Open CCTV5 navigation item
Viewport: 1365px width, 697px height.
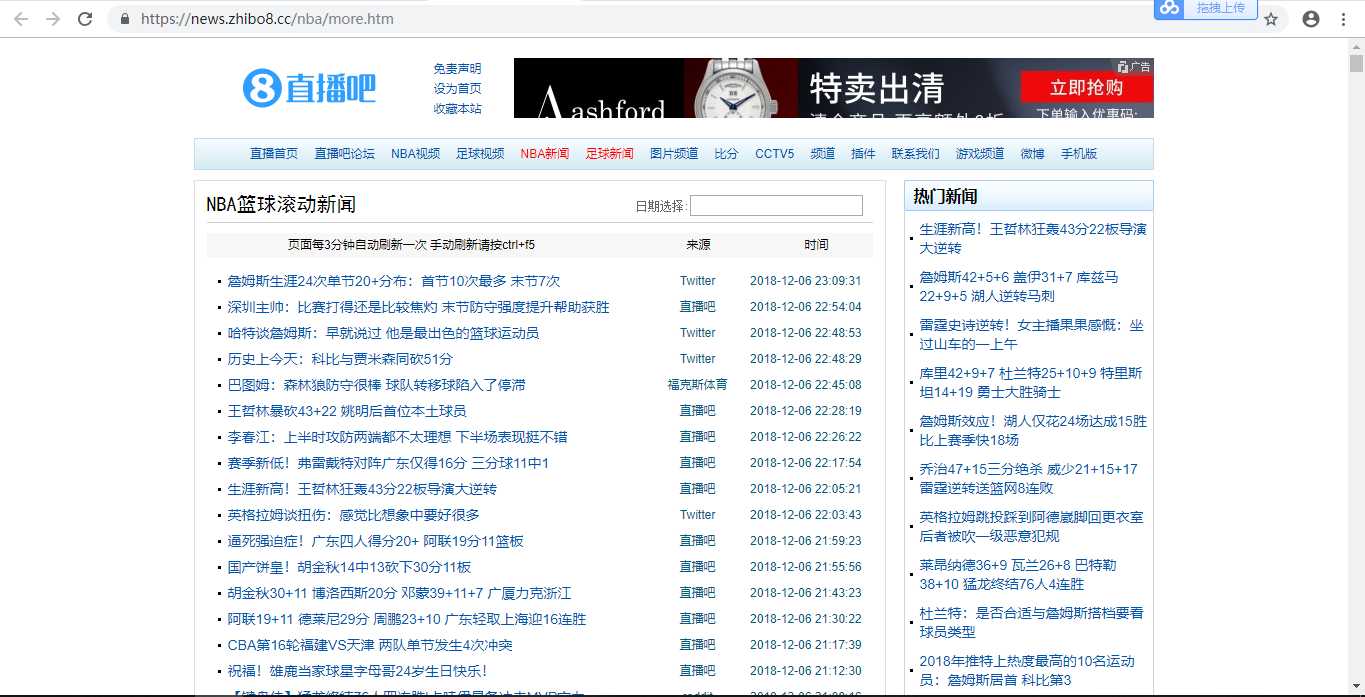click(x=774, y=154)
